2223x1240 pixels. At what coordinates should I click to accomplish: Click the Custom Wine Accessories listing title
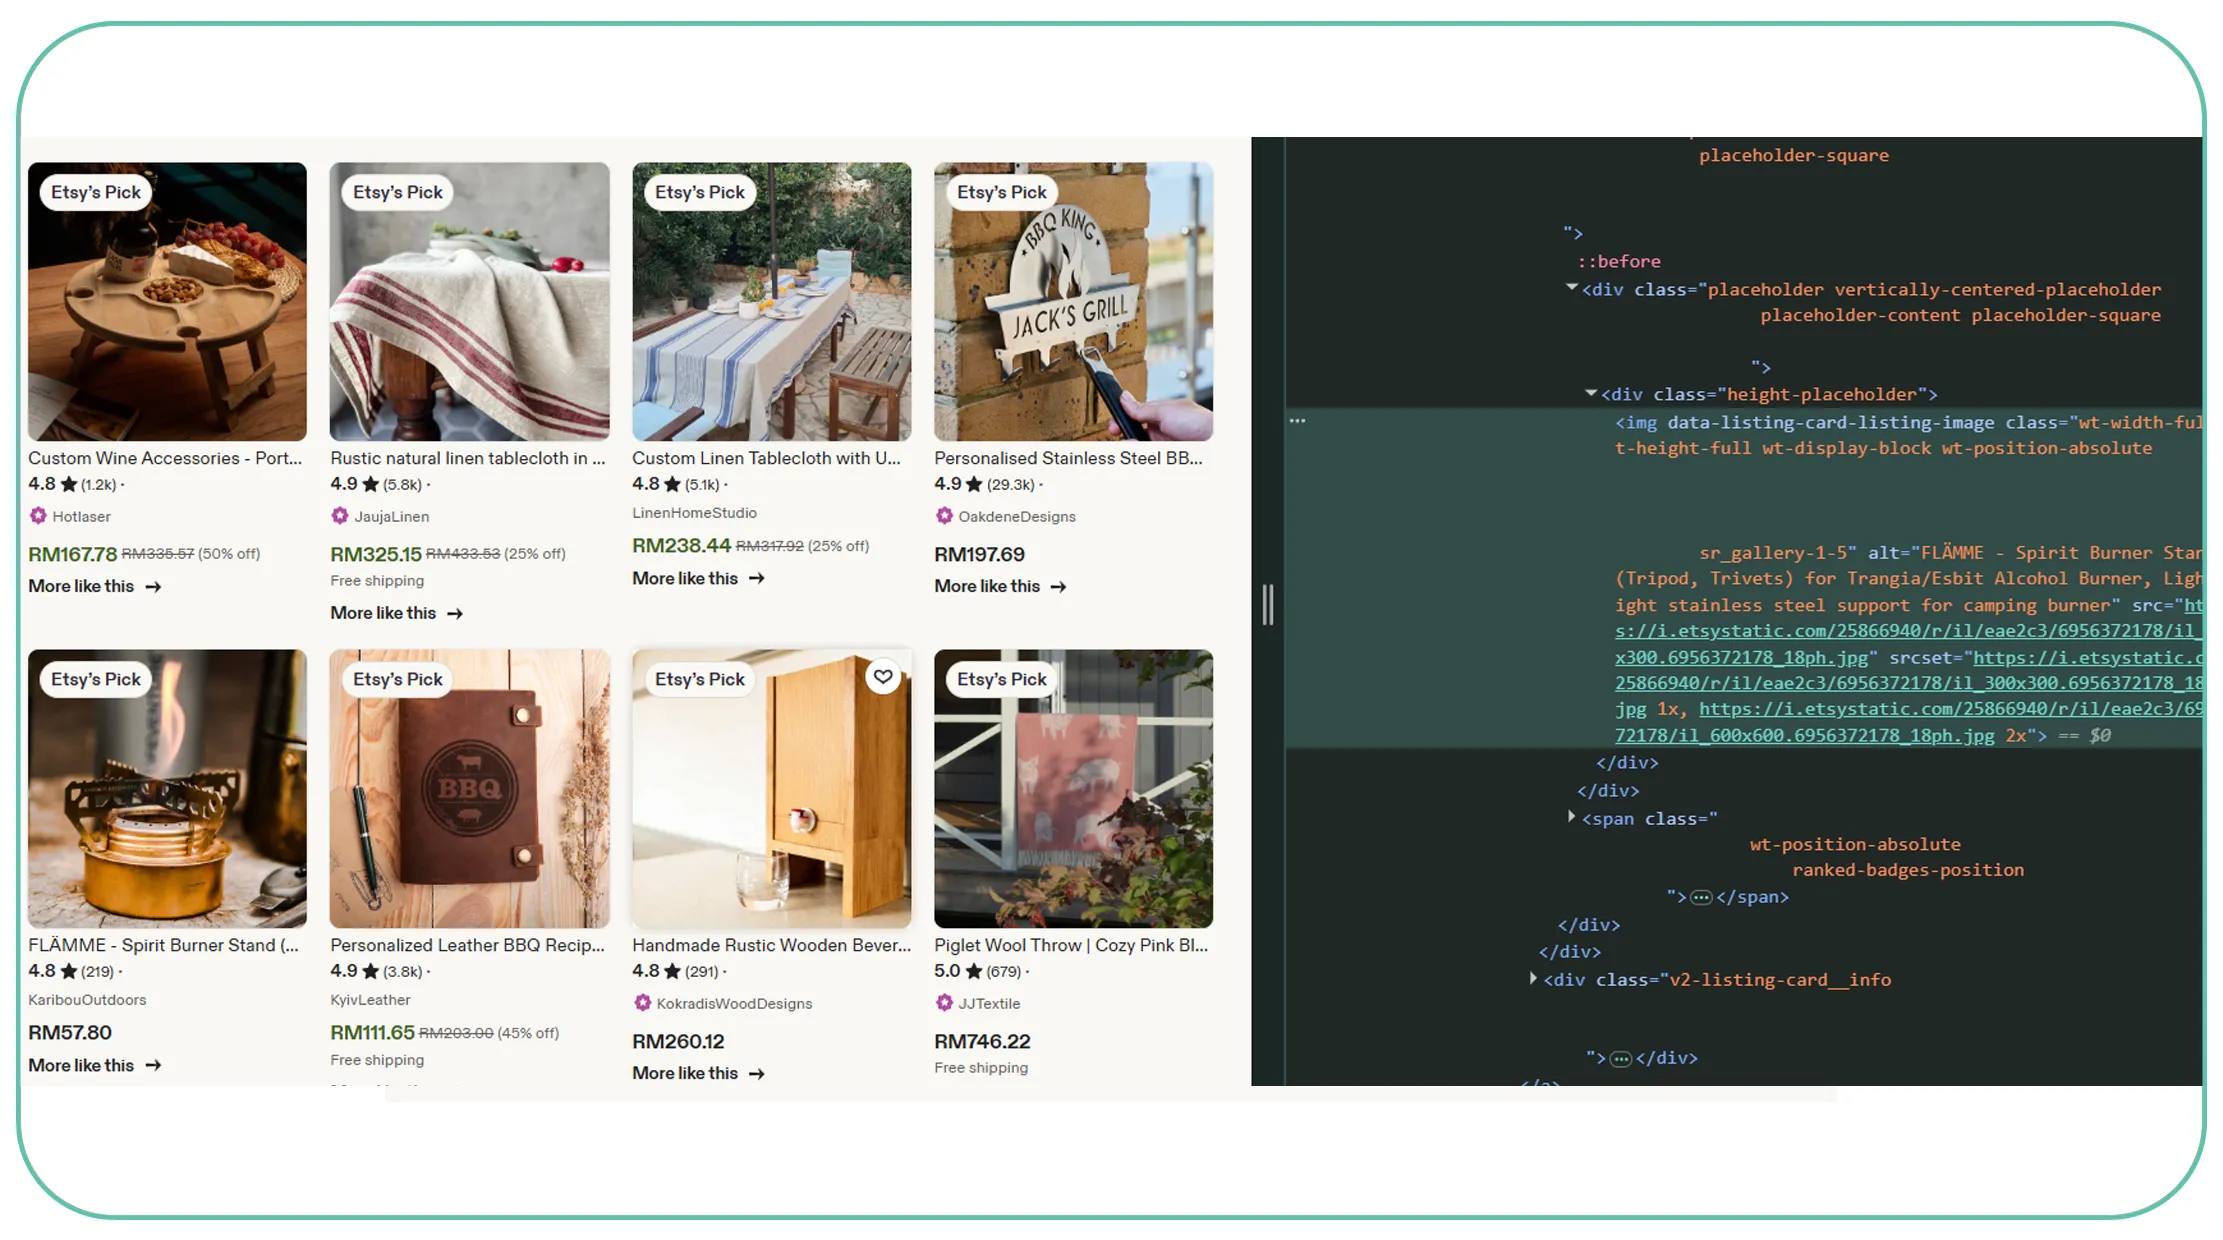[165, 458]
